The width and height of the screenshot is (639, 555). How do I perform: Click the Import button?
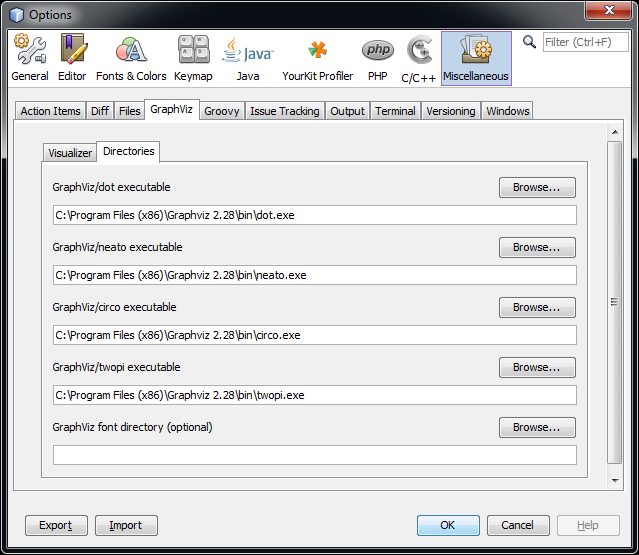pos(126,525)
